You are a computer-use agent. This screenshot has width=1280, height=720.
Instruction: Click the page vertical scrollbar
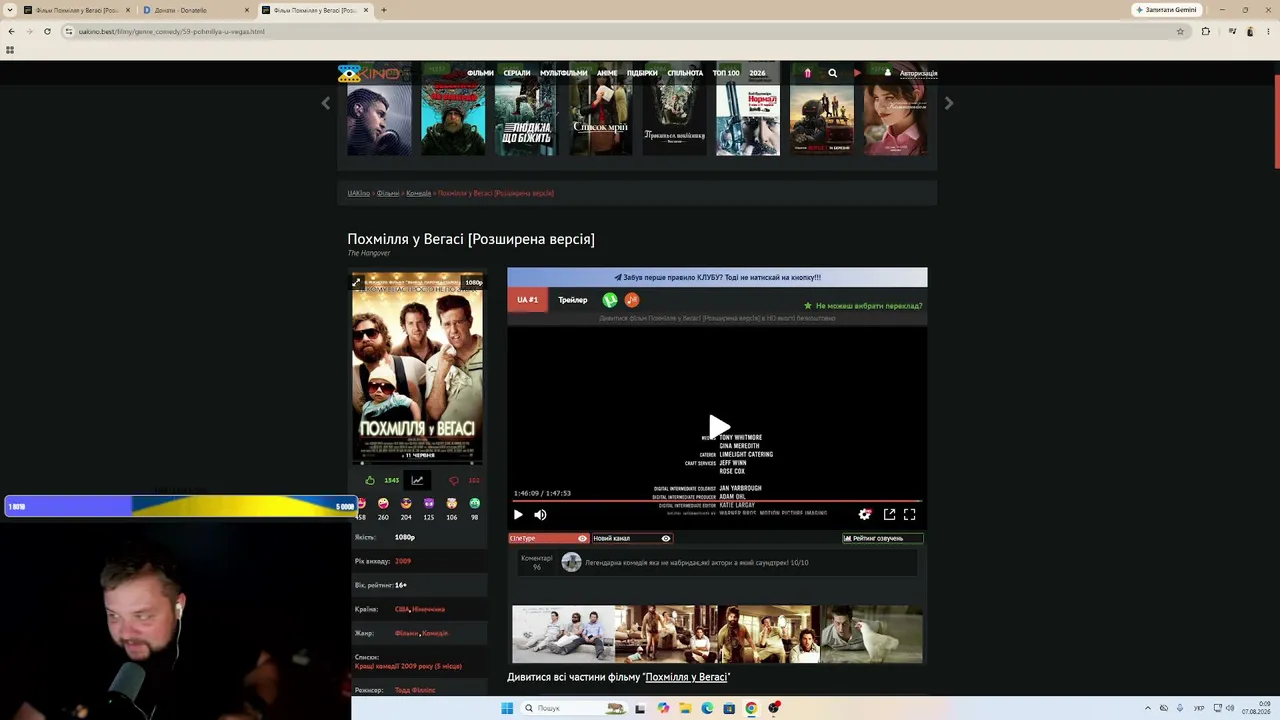point(1276,121)
